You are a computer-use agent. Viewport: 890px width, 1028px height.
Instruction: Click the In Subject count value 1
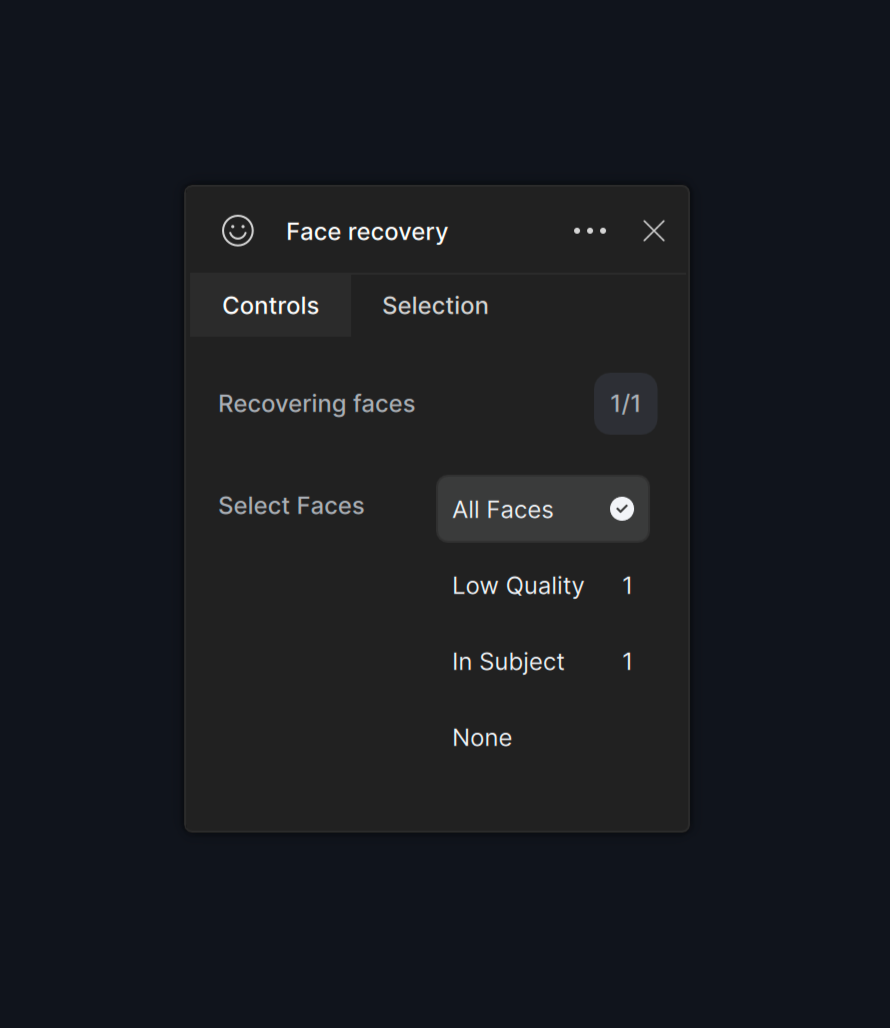[627, 662]
